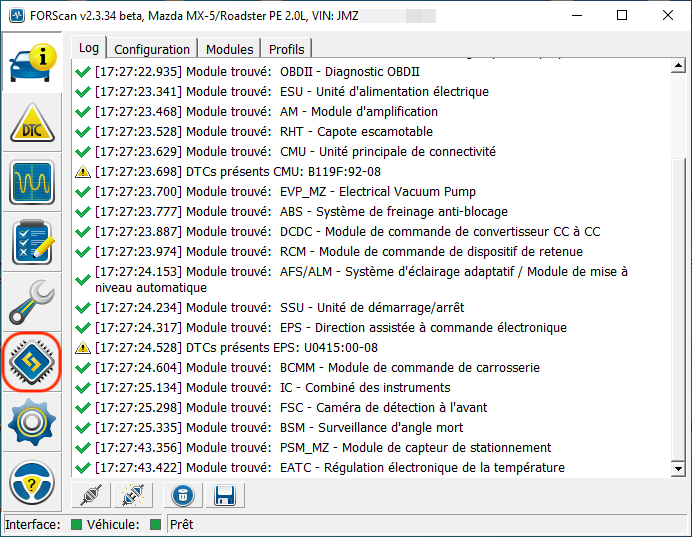Click green check beside EATC module entry

coord(83,468)
